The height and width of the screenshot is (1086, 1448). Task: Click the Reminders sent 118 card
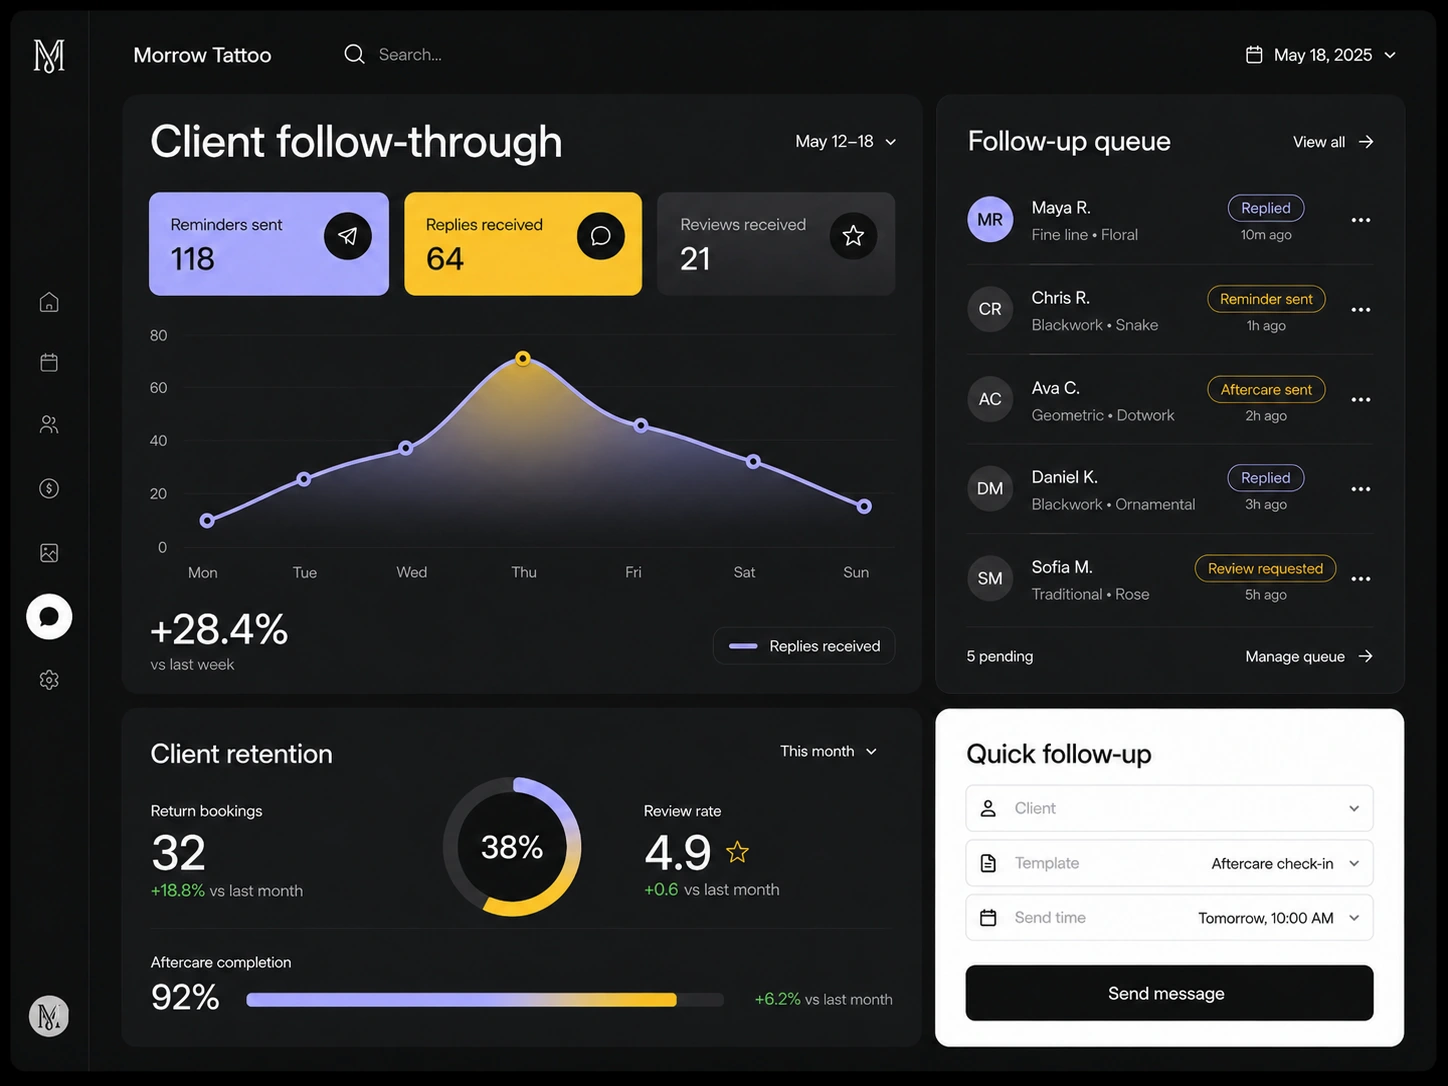(x=269, y=244)
